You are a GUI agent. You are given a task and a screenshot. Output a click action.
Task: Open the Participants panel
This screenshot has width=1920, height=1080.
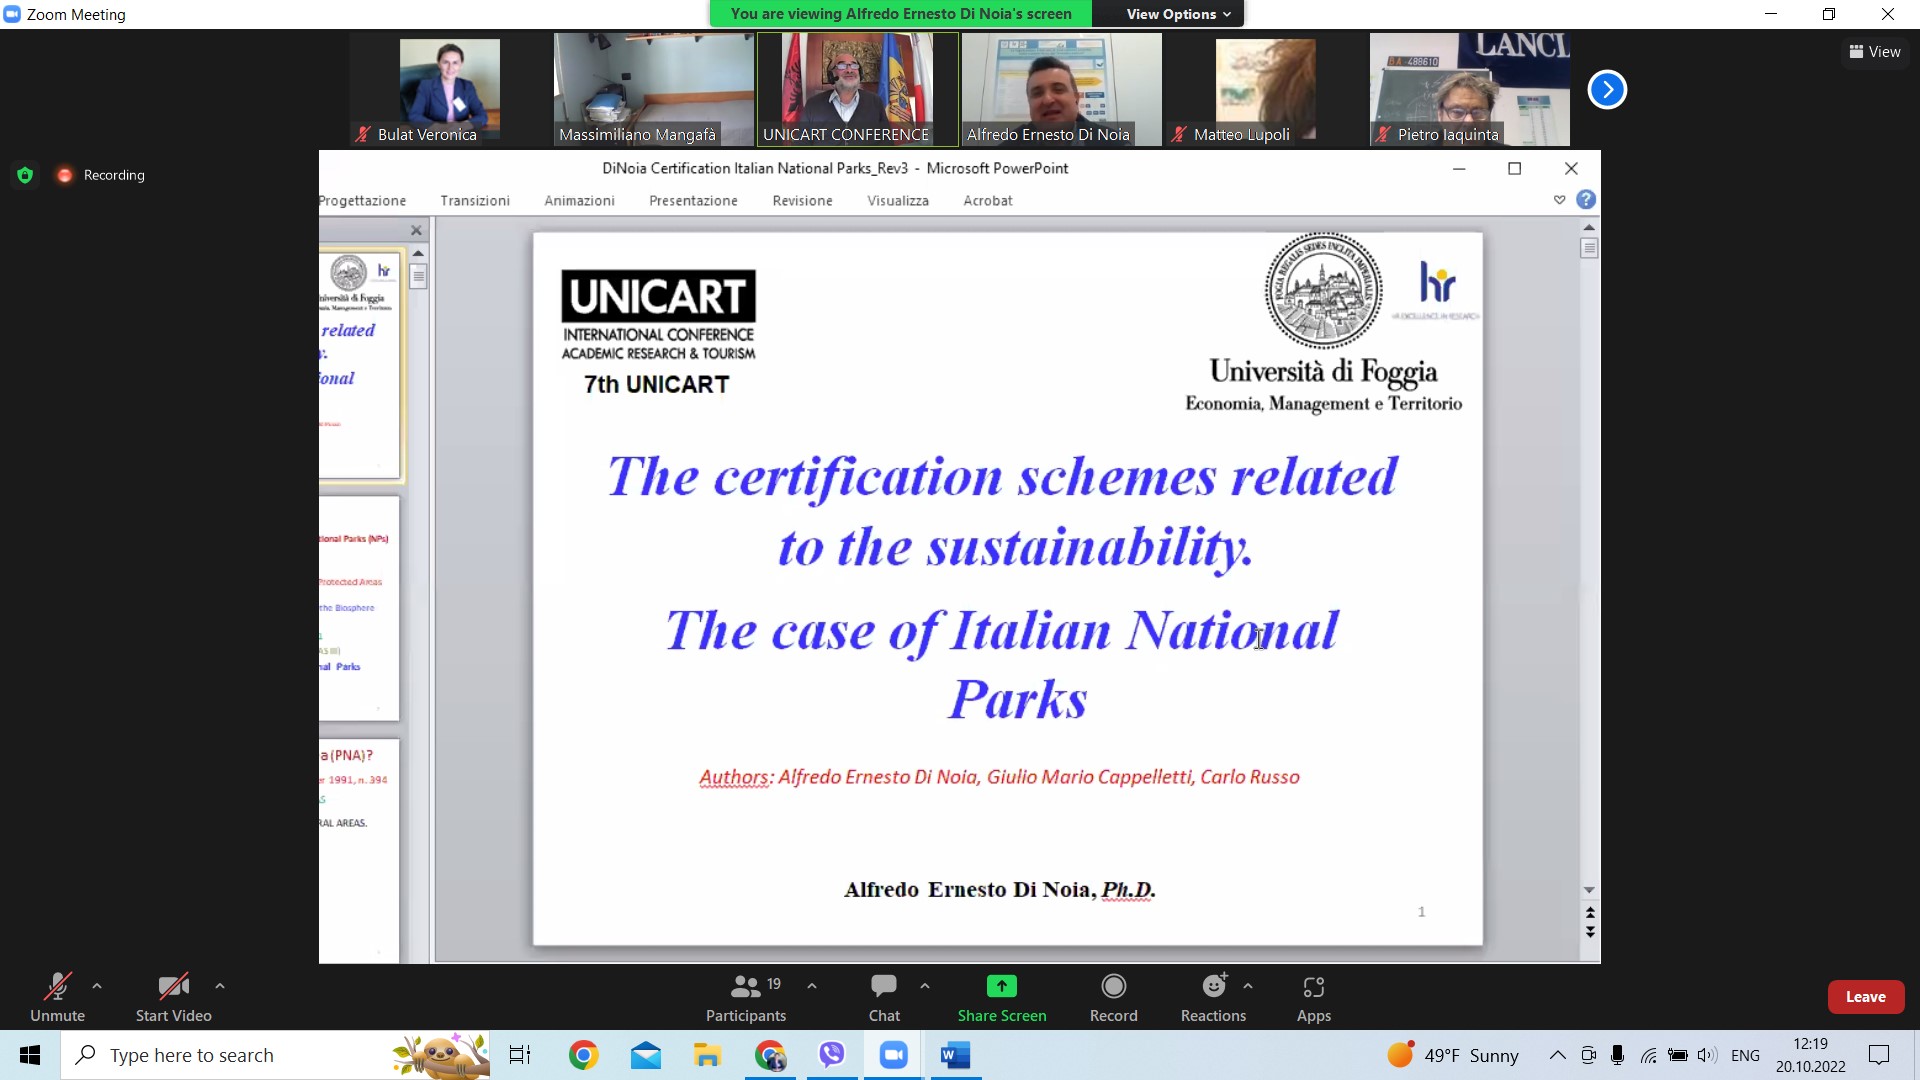pos(745,998)
